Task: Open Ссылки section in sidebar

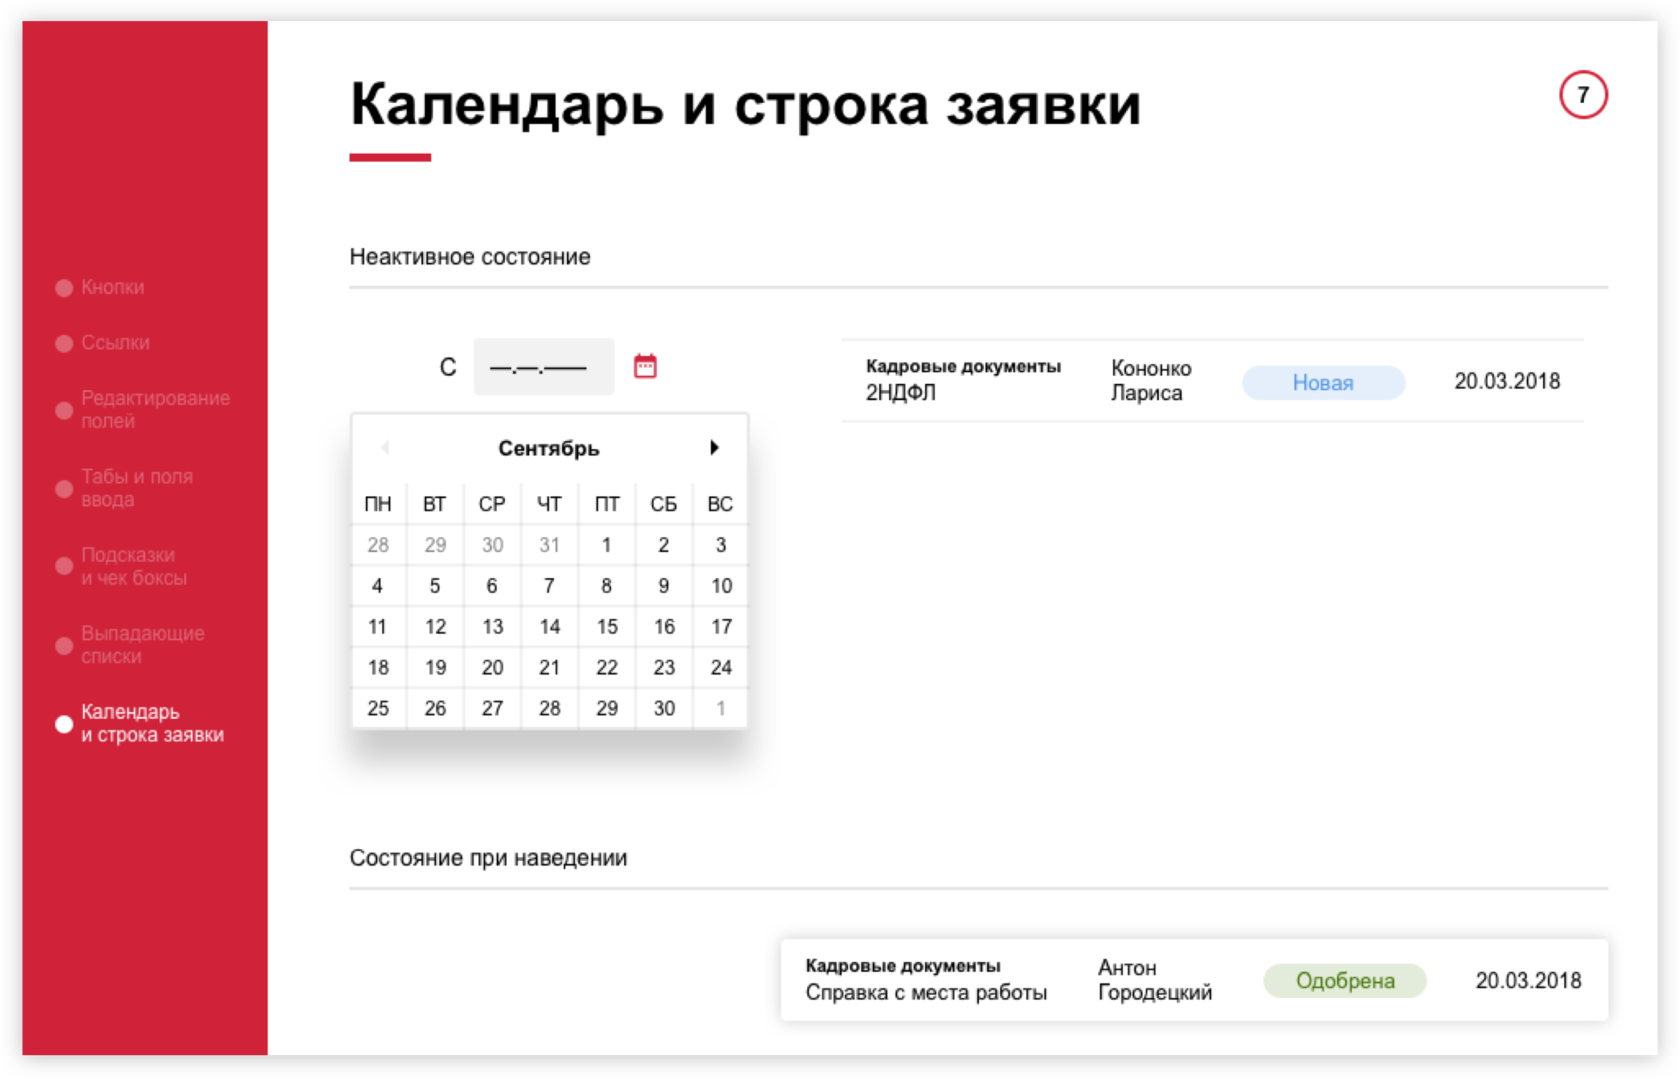Action: click(103, 343)
